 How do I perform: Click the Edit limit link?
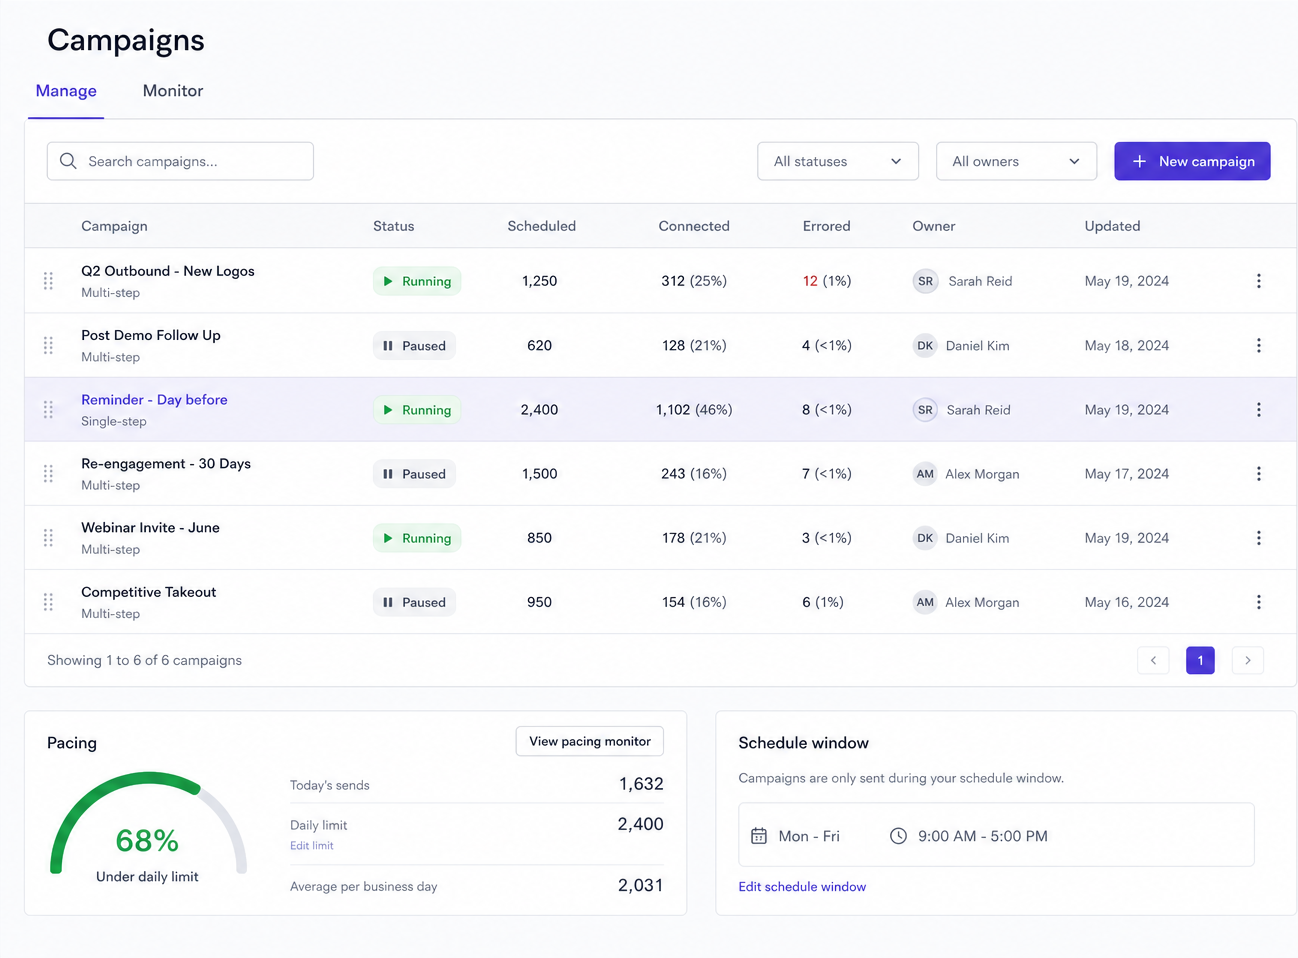(312, 846)
